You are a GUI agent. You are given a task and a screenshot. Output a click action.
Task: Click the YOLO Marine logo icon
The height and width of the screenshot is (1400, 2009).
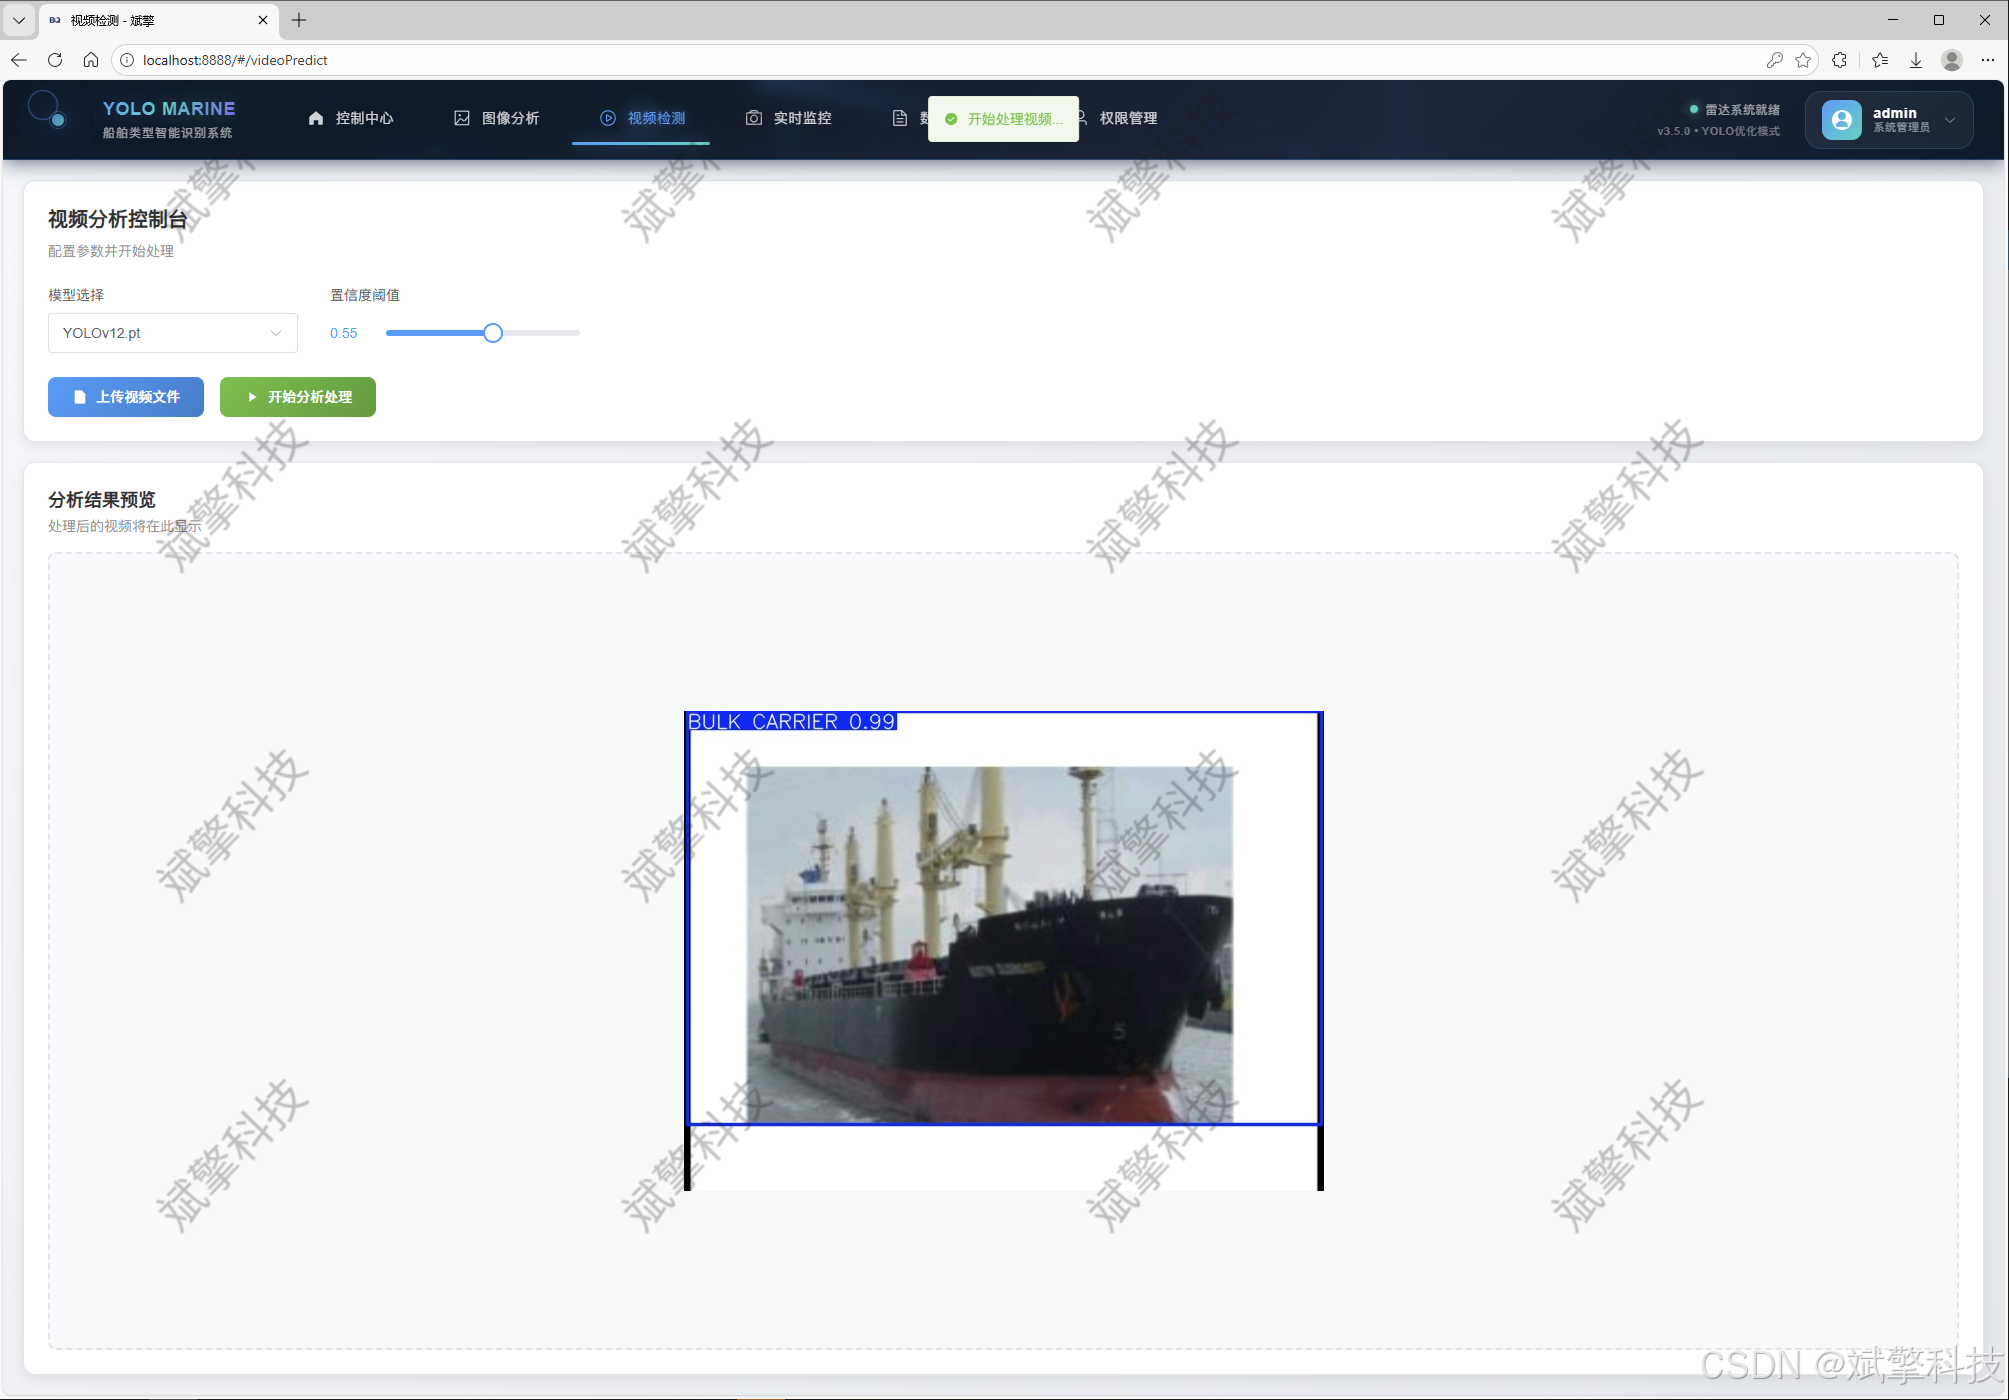(46, 109)
